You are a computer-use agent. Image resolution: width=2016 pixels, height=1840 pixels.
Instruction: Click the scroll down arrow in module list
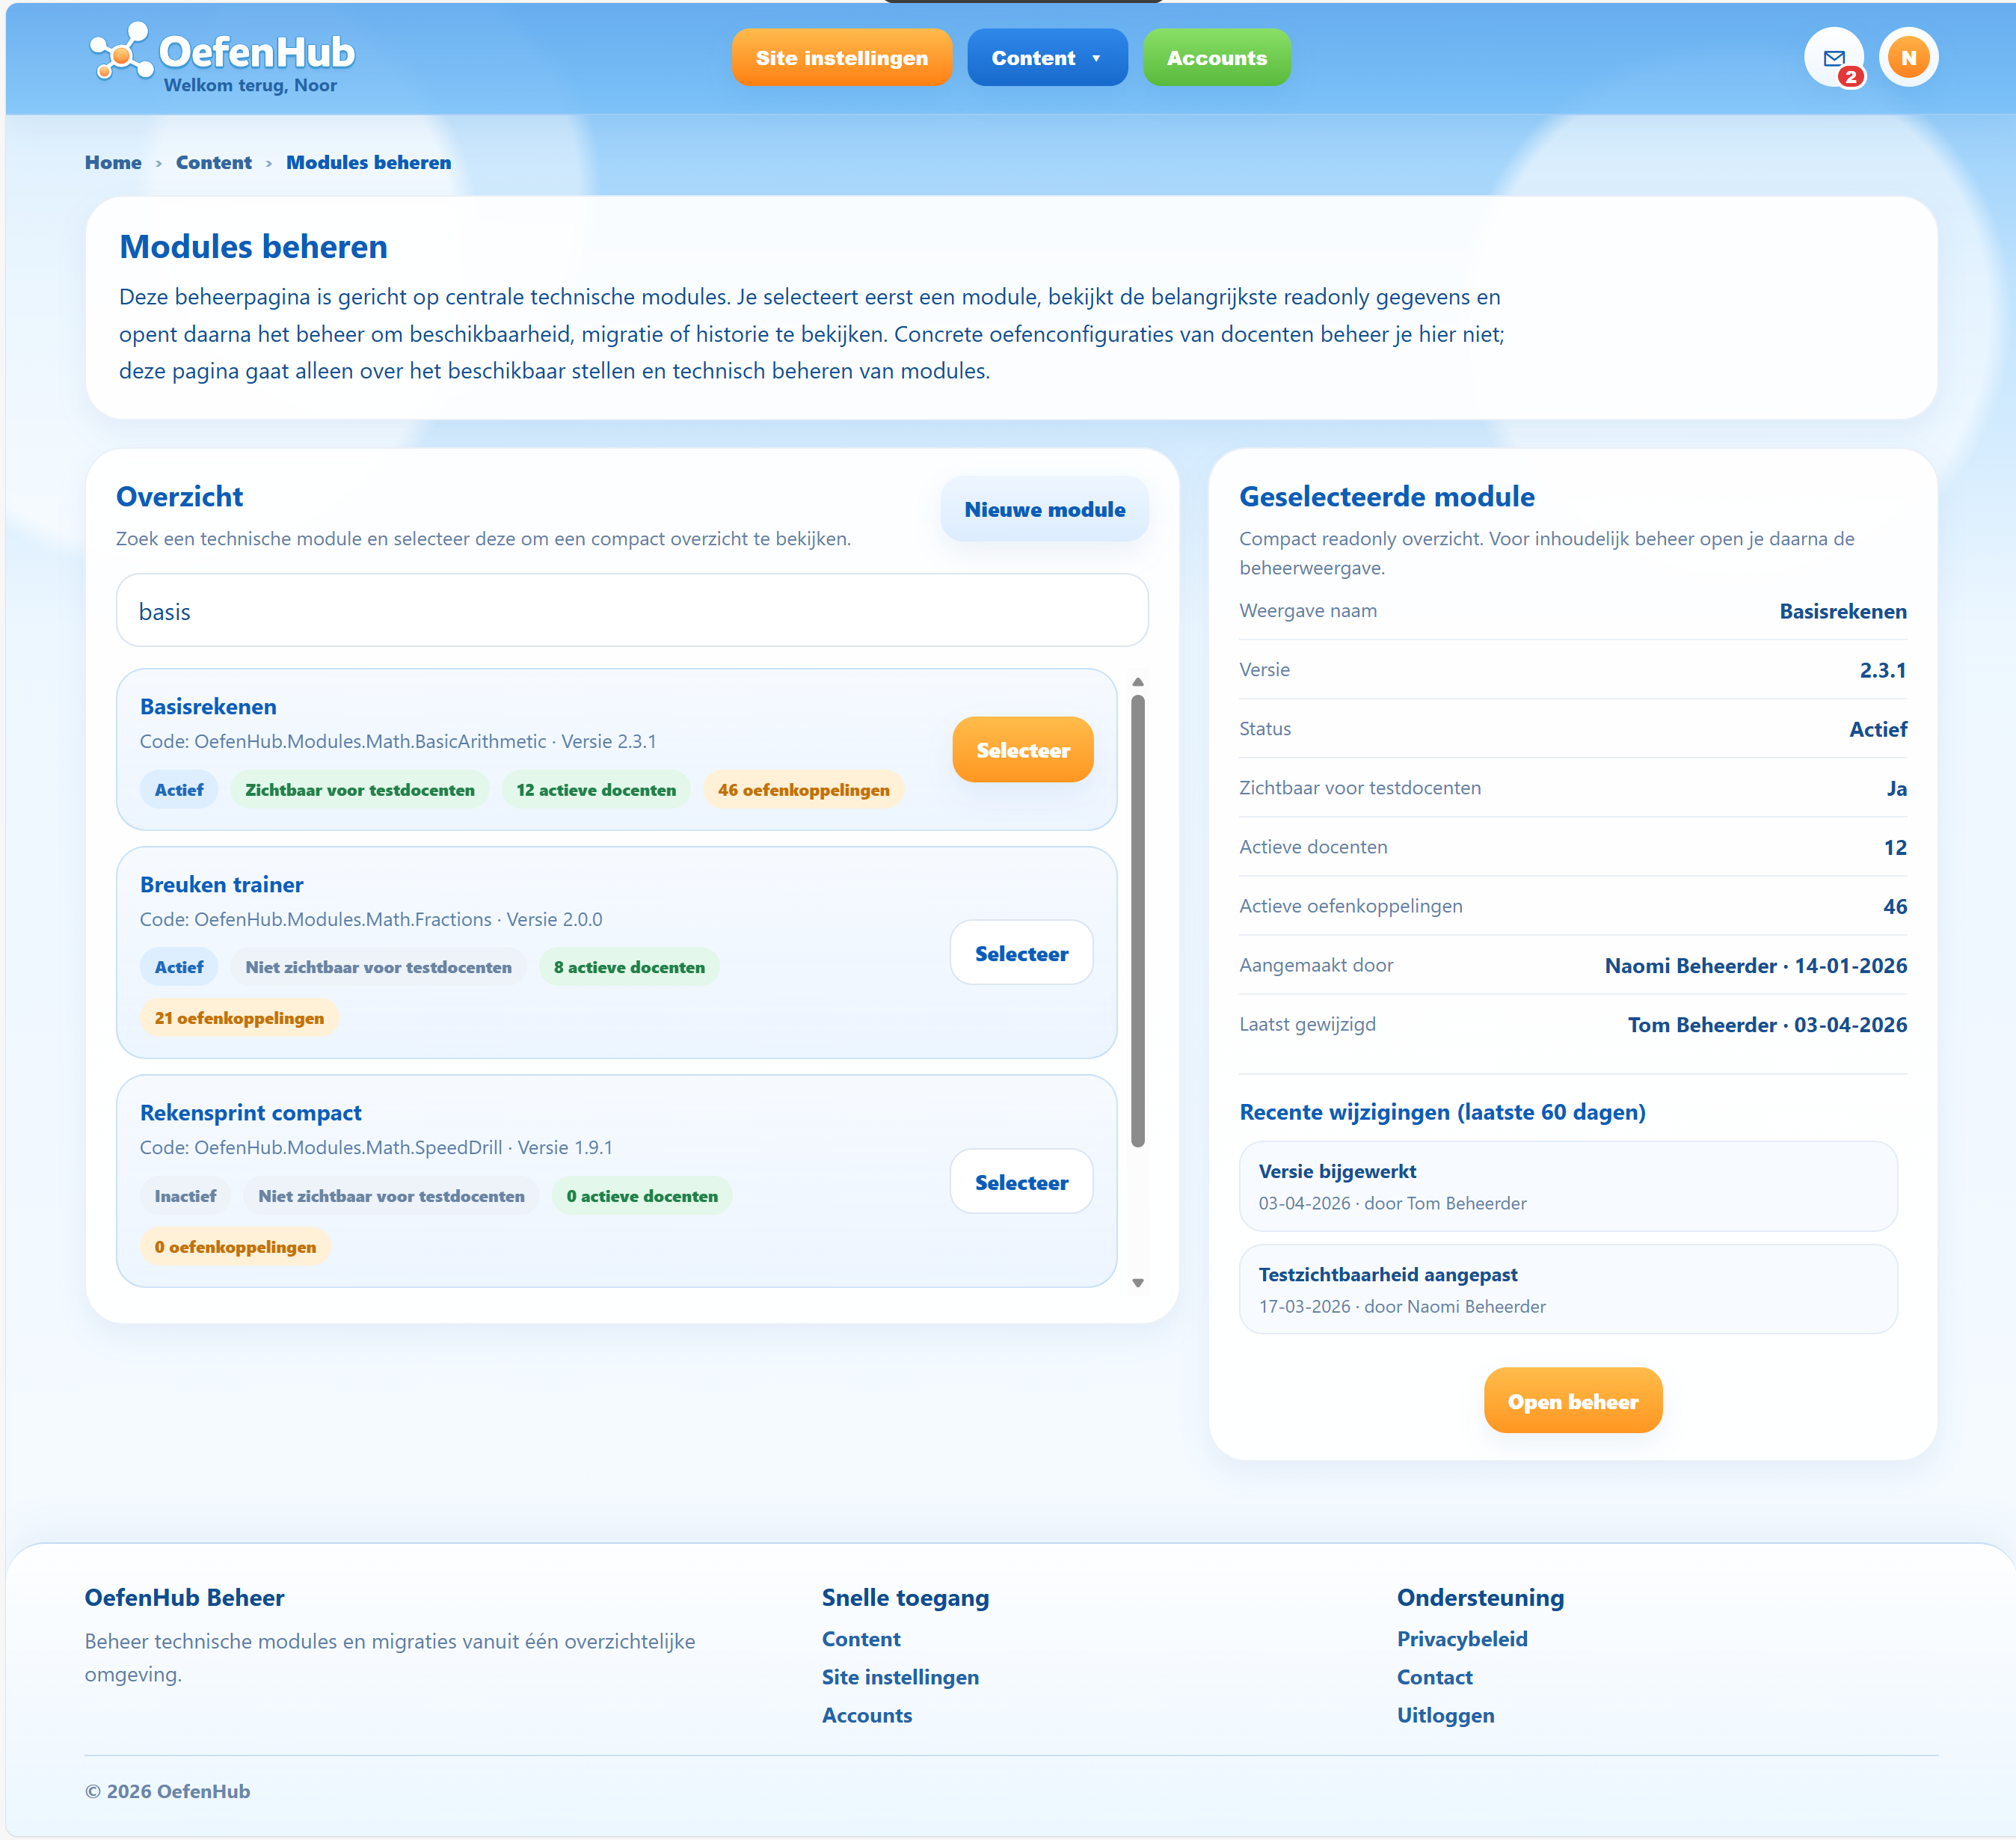tap(1137, 1283)
